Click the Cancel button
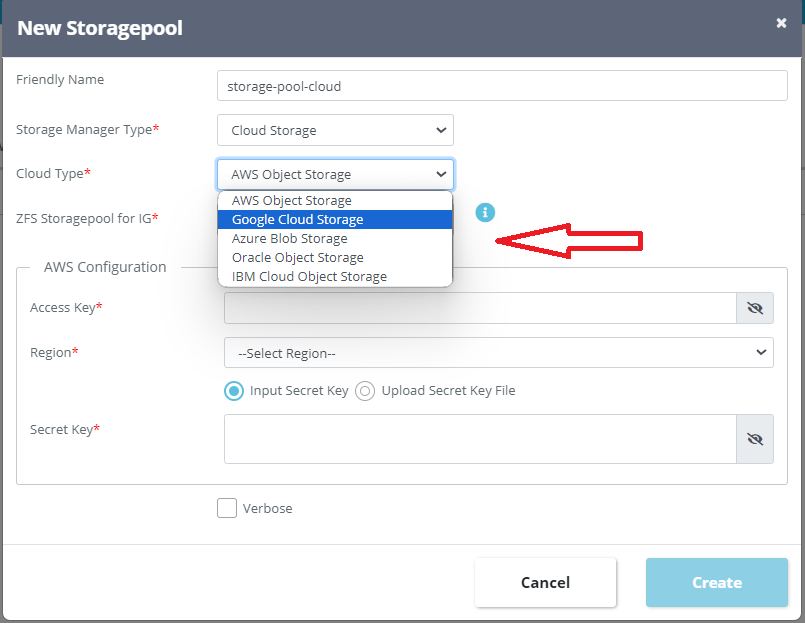 545,582
